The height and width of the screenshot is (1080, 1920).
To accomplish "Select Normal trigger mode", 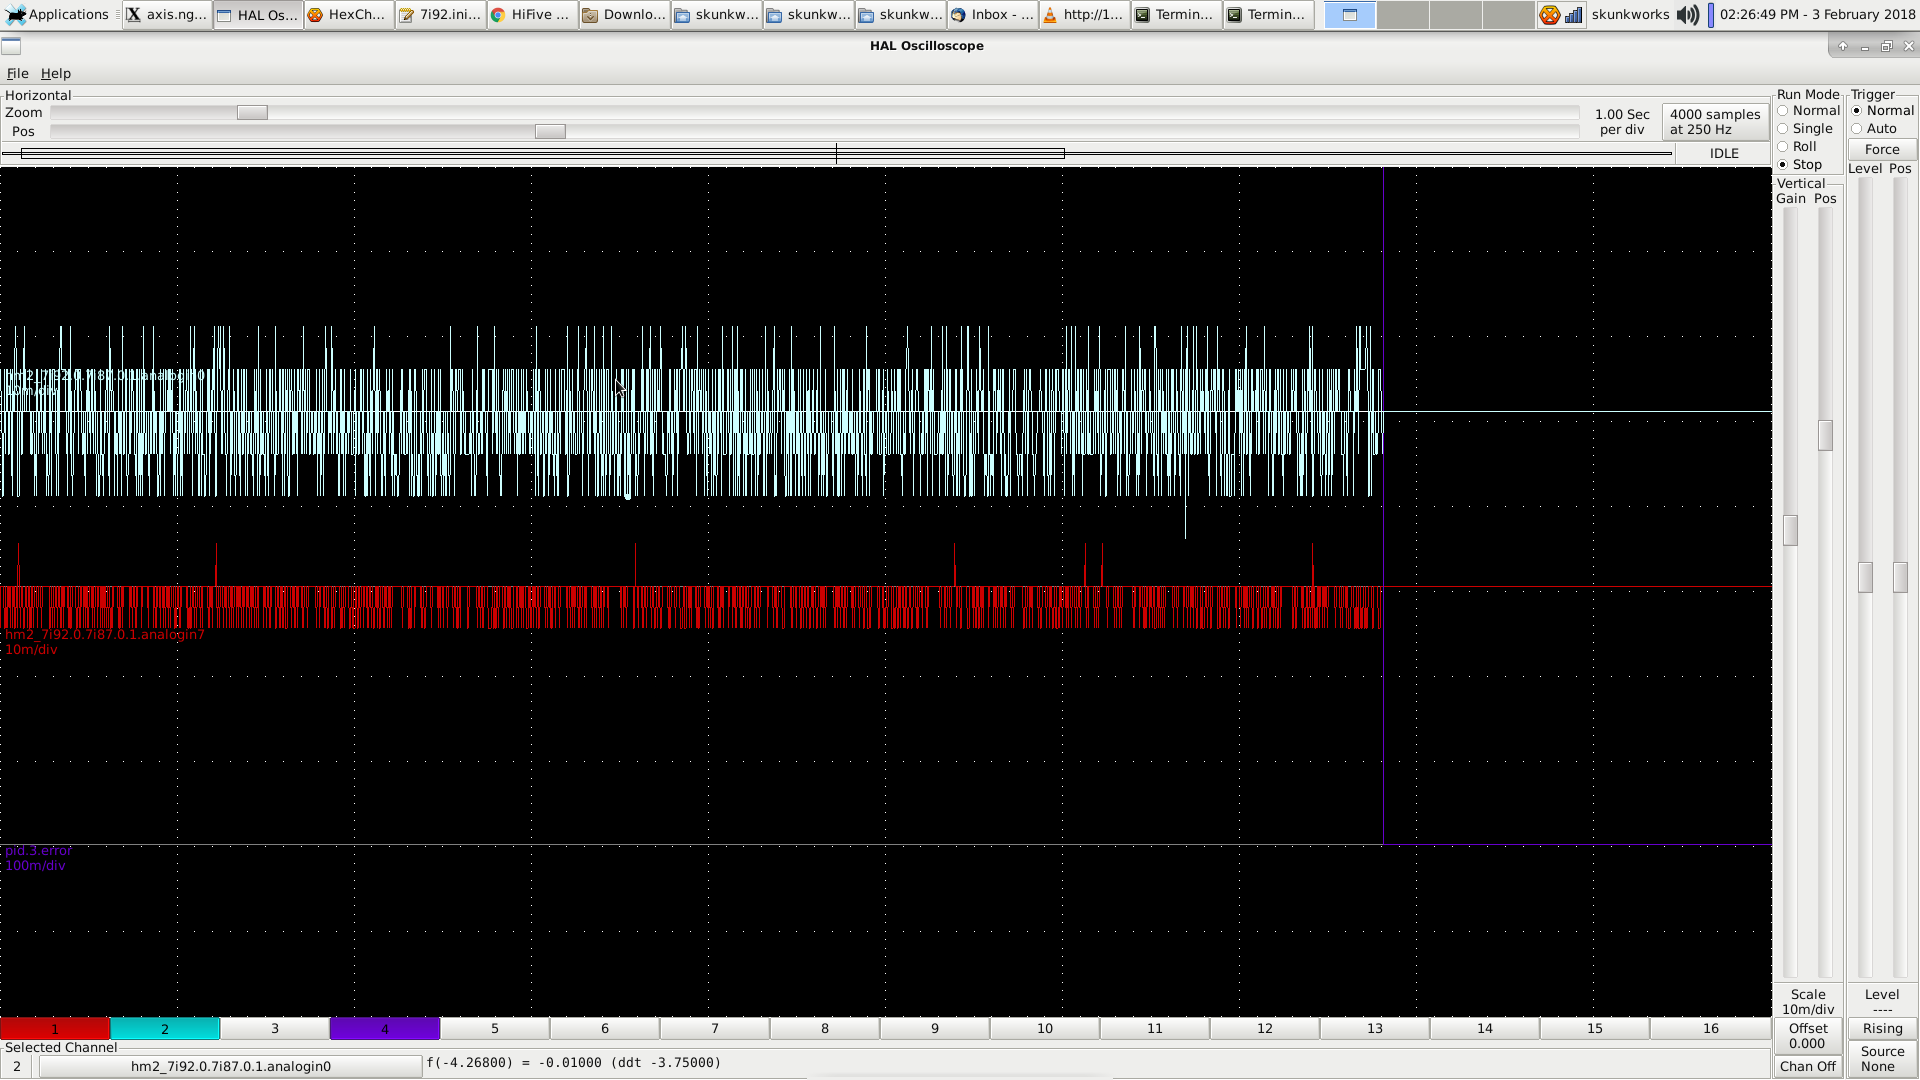I will point(1882,111).
